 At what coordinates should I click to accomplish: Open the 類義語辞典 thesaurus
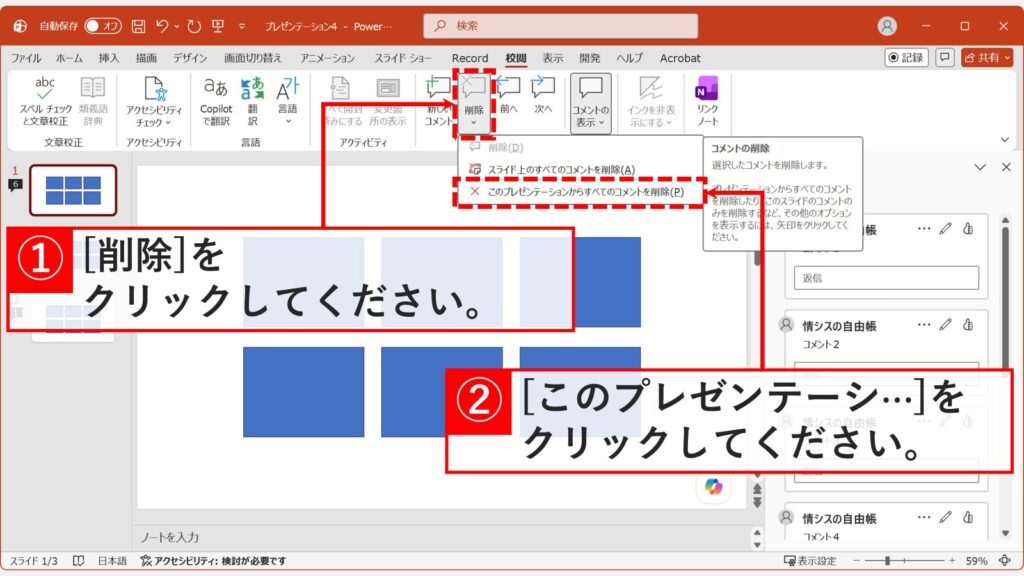(93, 101)
